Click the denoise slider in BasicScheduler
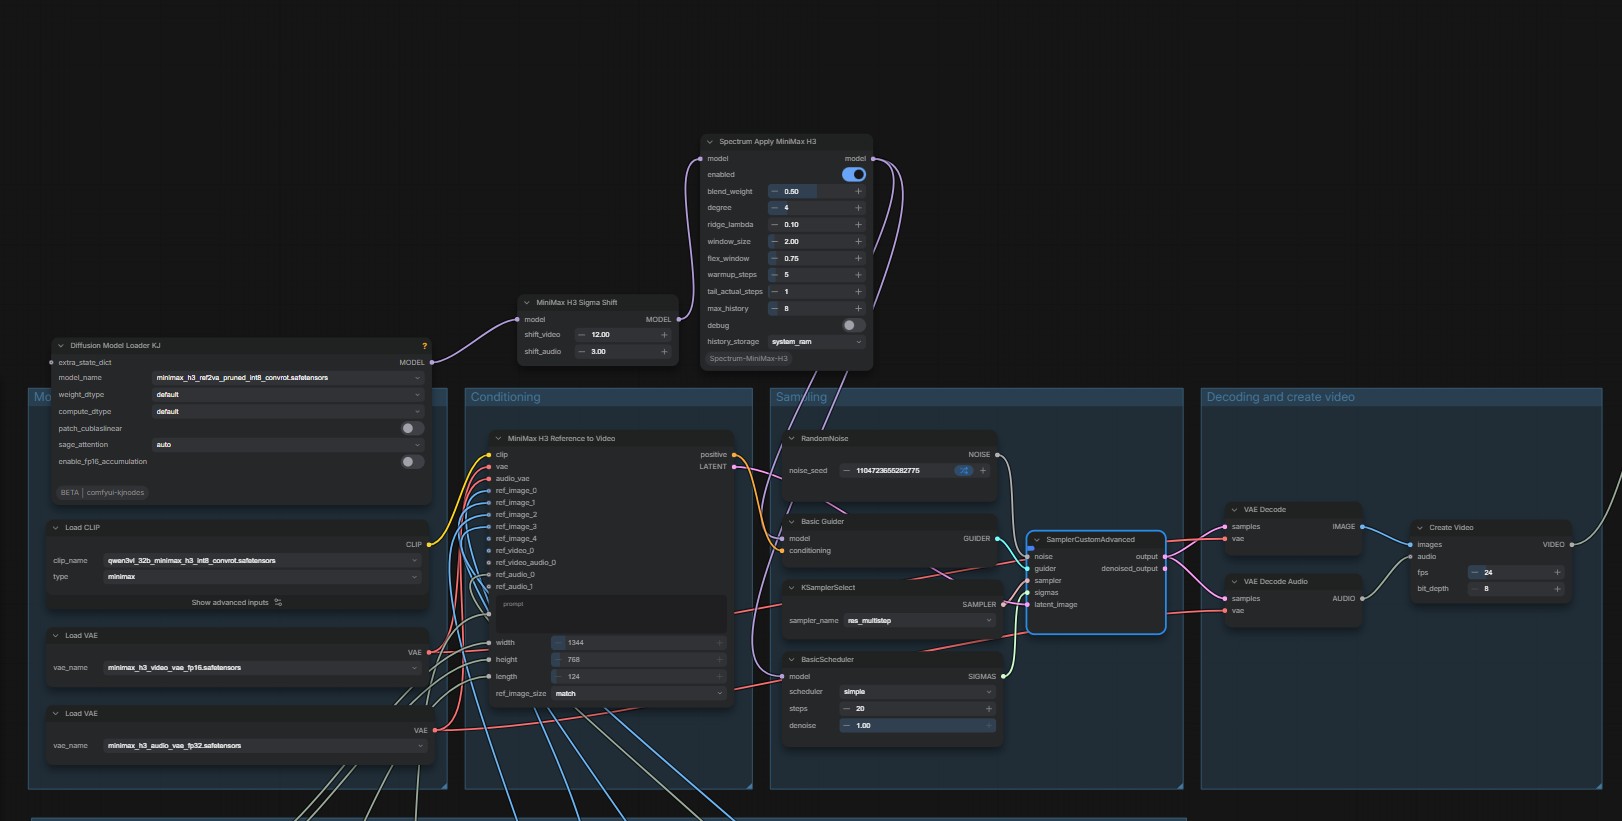The image size is (1622, 821). 917,726
